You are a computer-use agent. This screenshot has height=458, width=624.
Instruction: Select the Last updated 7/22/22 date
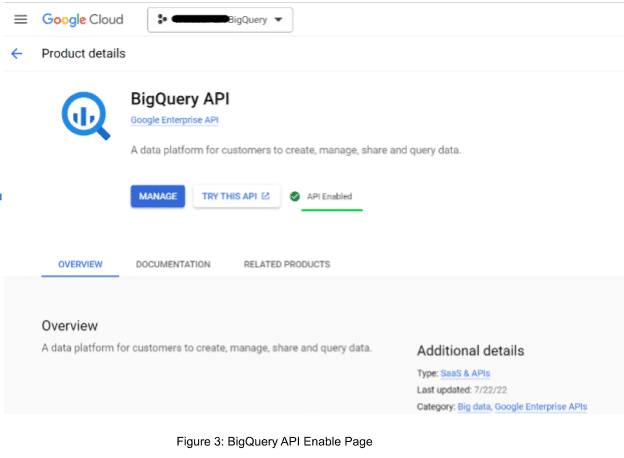490,390
